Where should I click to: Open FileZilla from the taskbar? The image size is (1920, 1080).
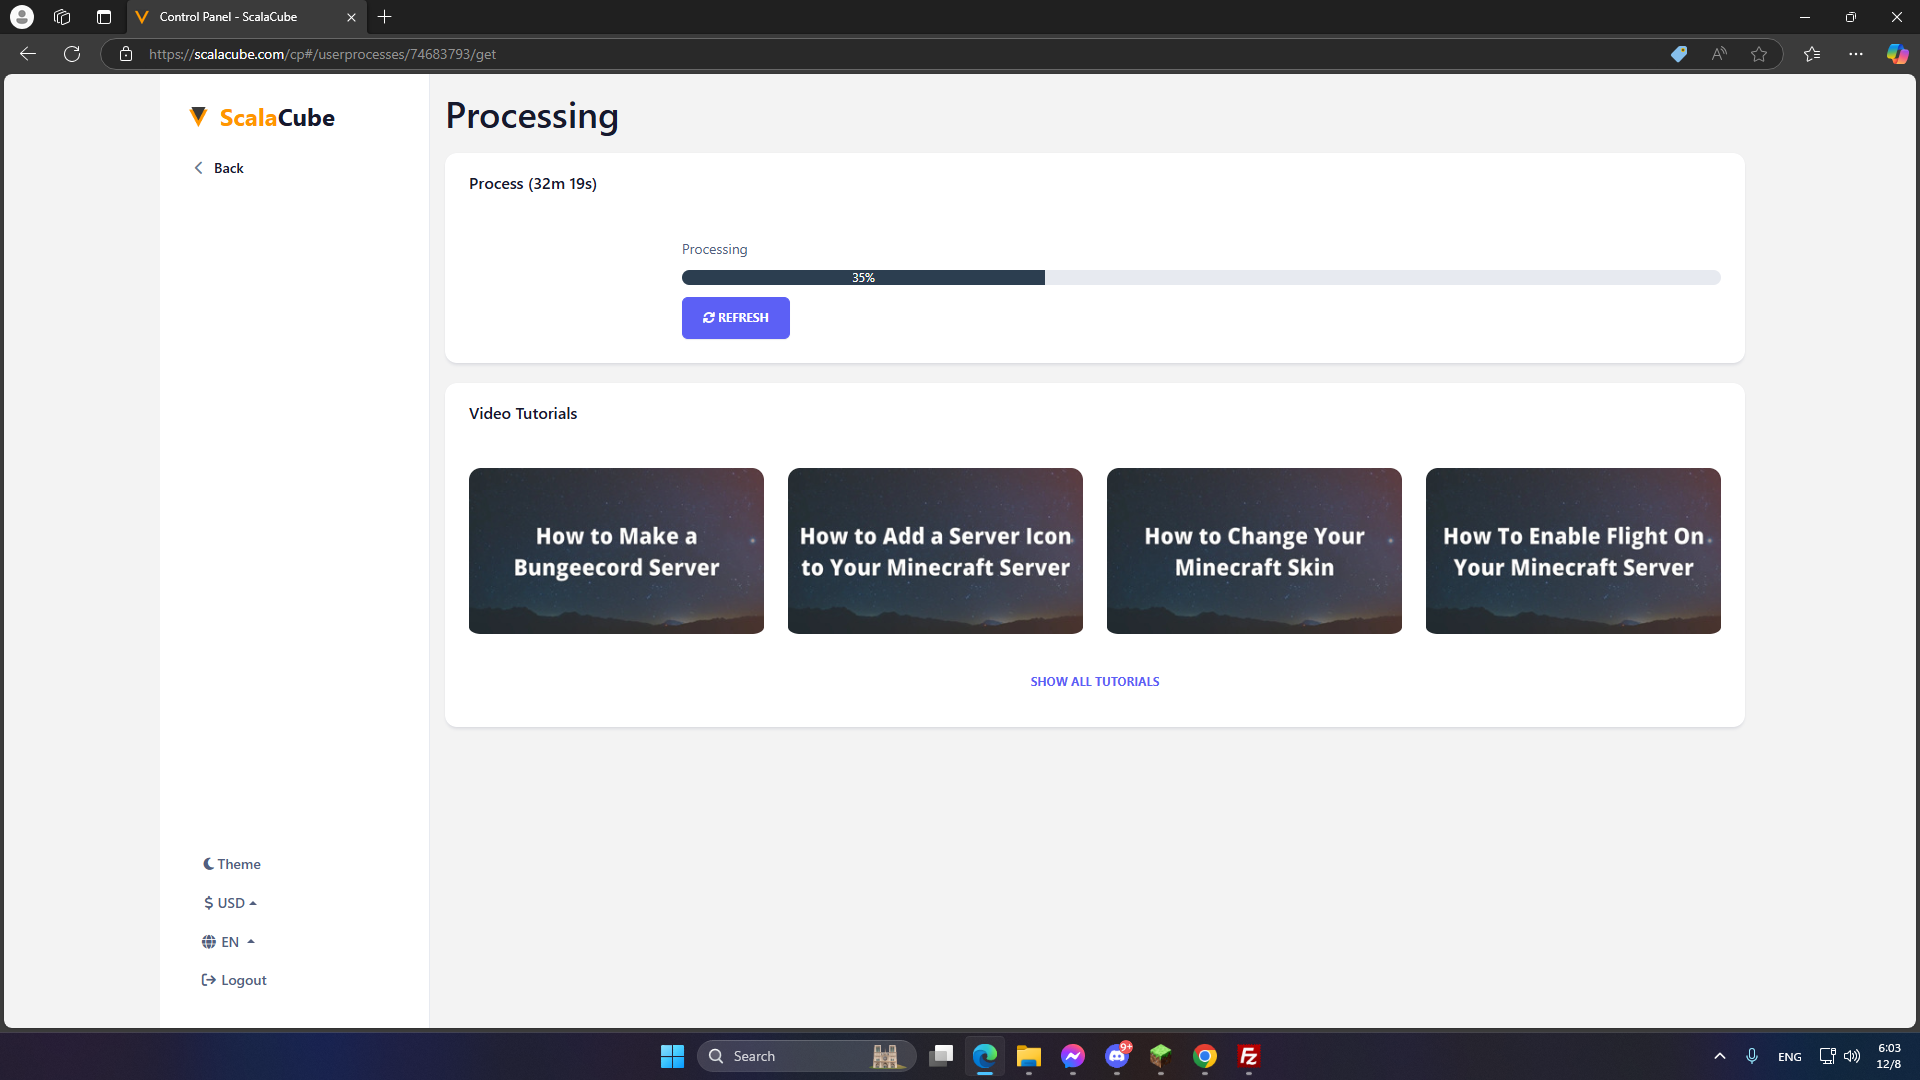point(1249,1056)
